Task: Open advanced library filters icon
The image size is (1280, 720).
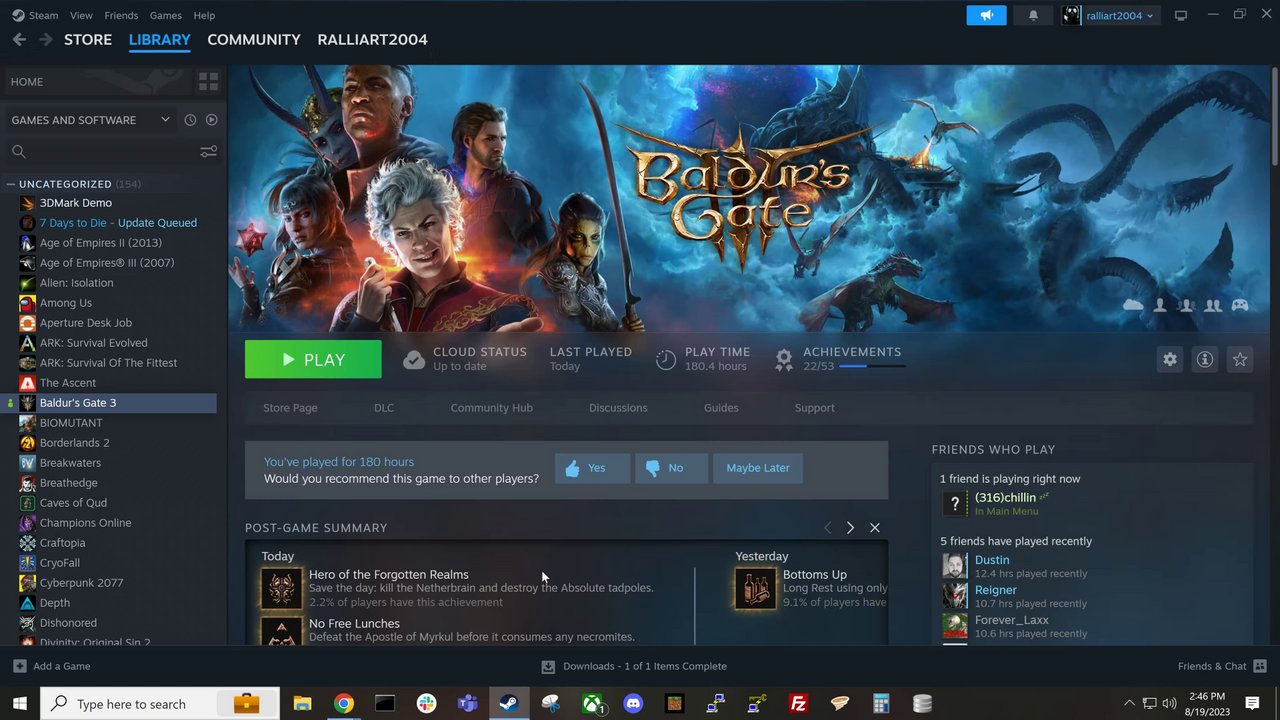Action: (208, 151)
